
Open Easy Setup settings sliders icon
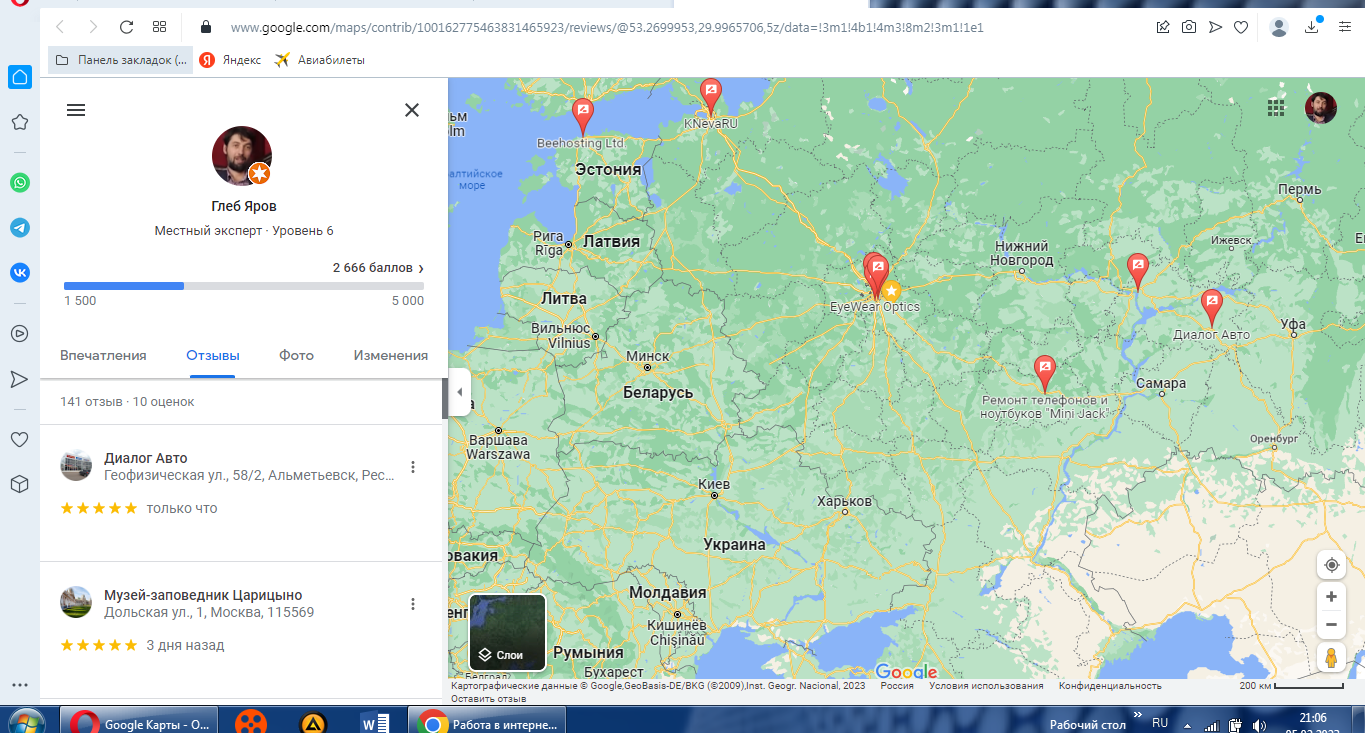tap(1345, 27)
